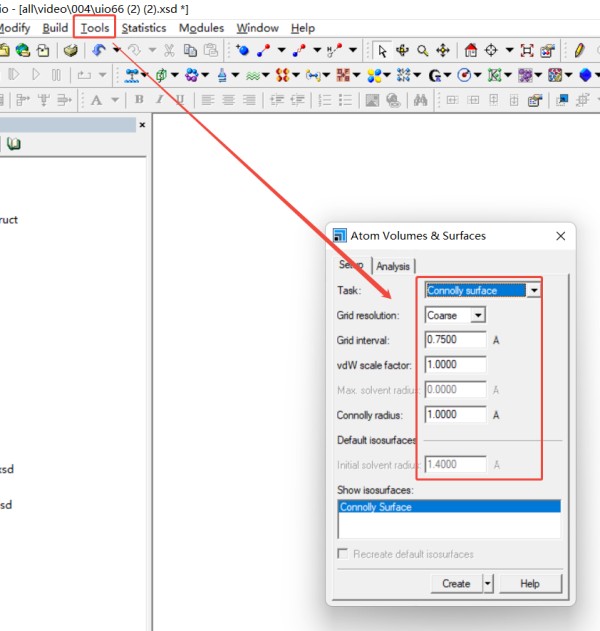Click the yellow and blue spheres module icon

pos(374,75)
